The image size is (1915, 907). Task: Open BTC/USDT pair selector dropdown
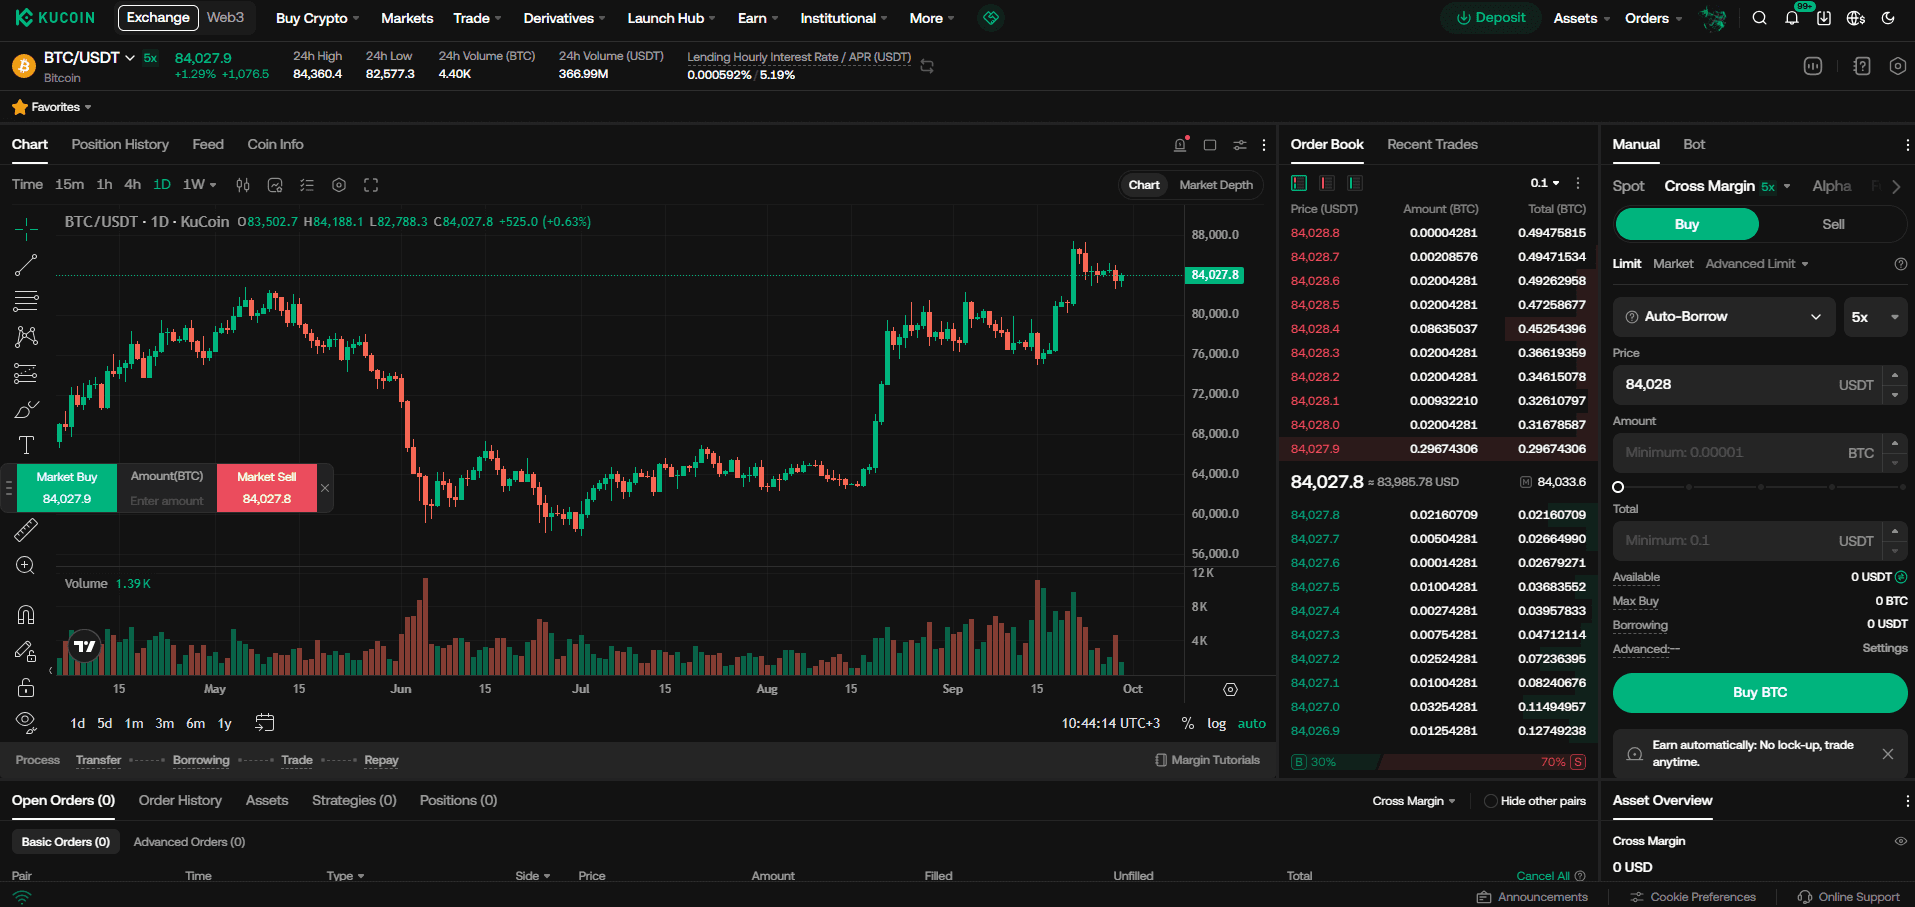pos(89,58)
